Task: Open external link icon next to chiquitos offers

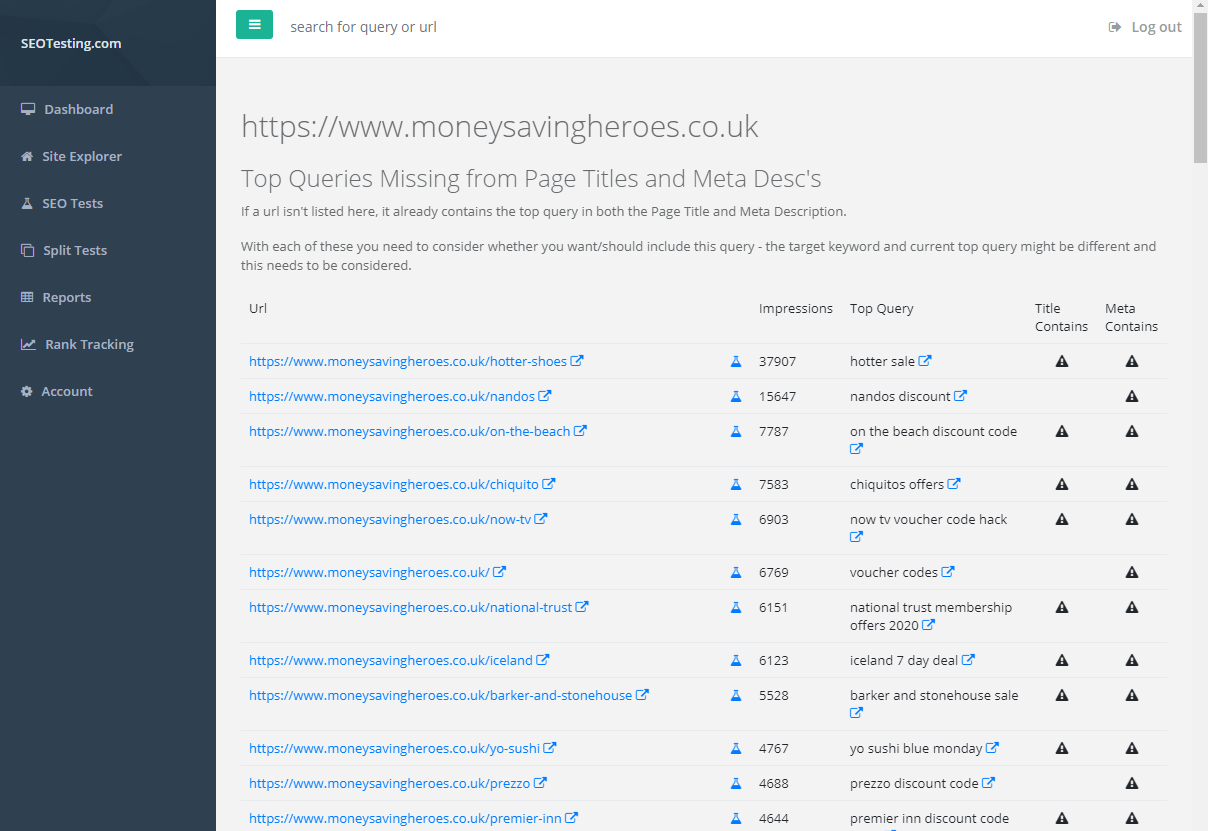Action: [954, 484]
